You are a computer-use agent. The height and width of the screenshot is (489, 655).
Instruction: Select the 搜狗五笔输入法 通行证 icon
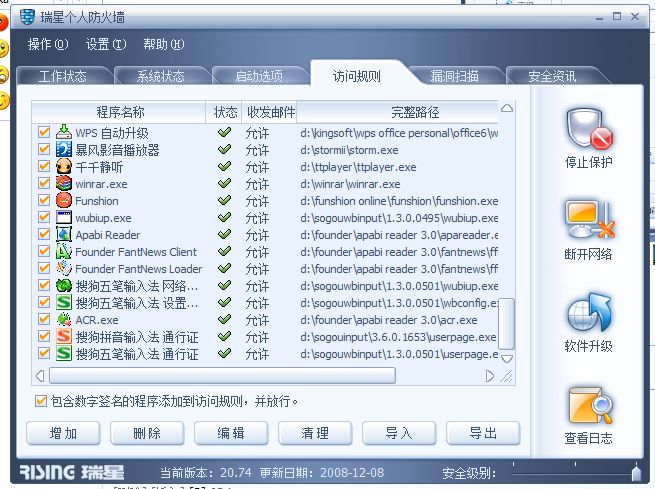pos(64,353)
